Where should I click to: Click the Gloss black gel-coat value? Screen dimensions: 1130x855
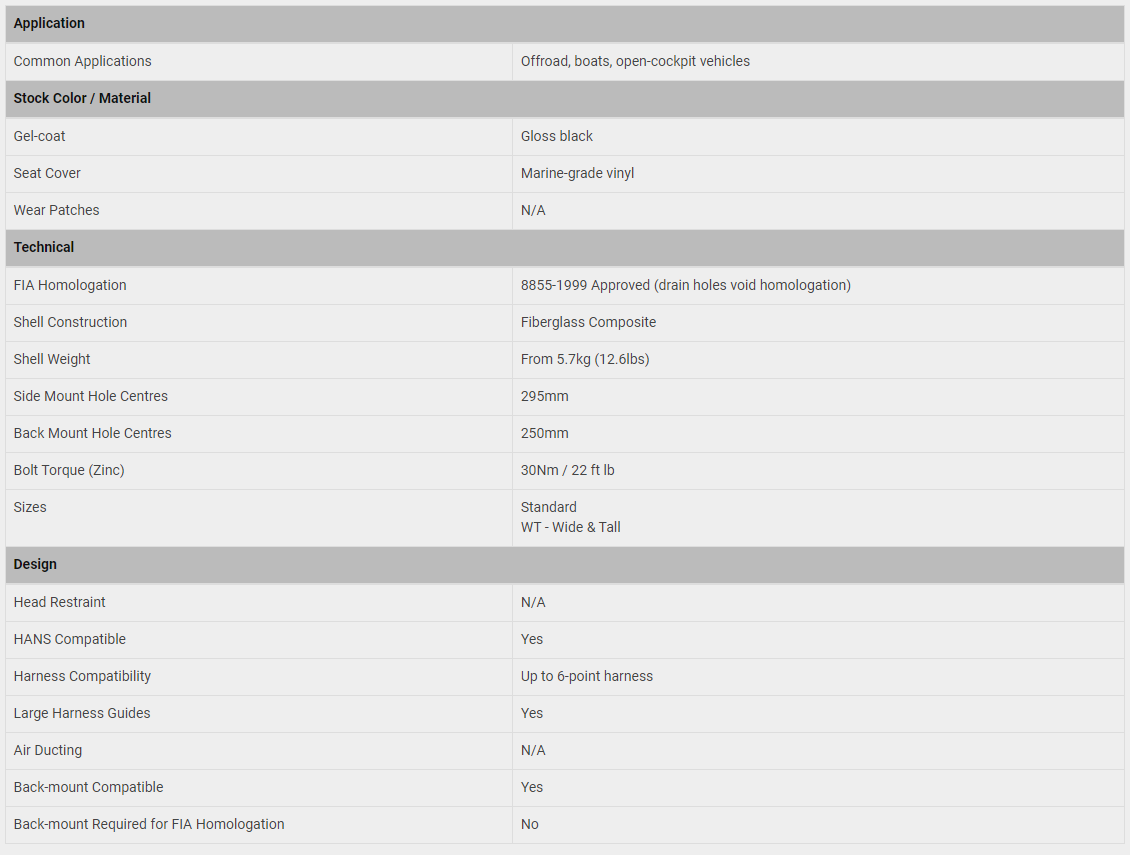pos(556,136)
